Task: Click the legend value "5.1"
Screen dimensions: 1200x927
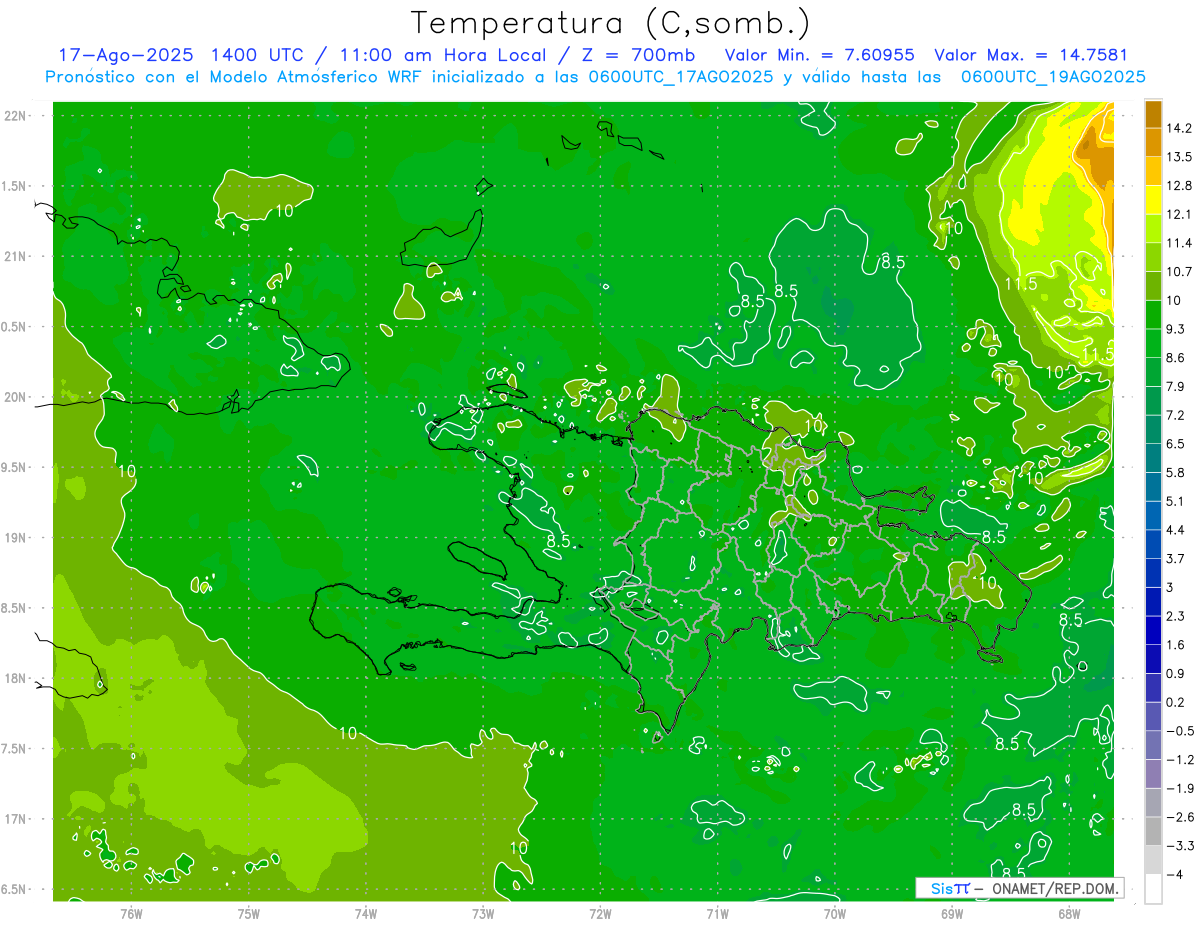Action: click(1176, 501)
